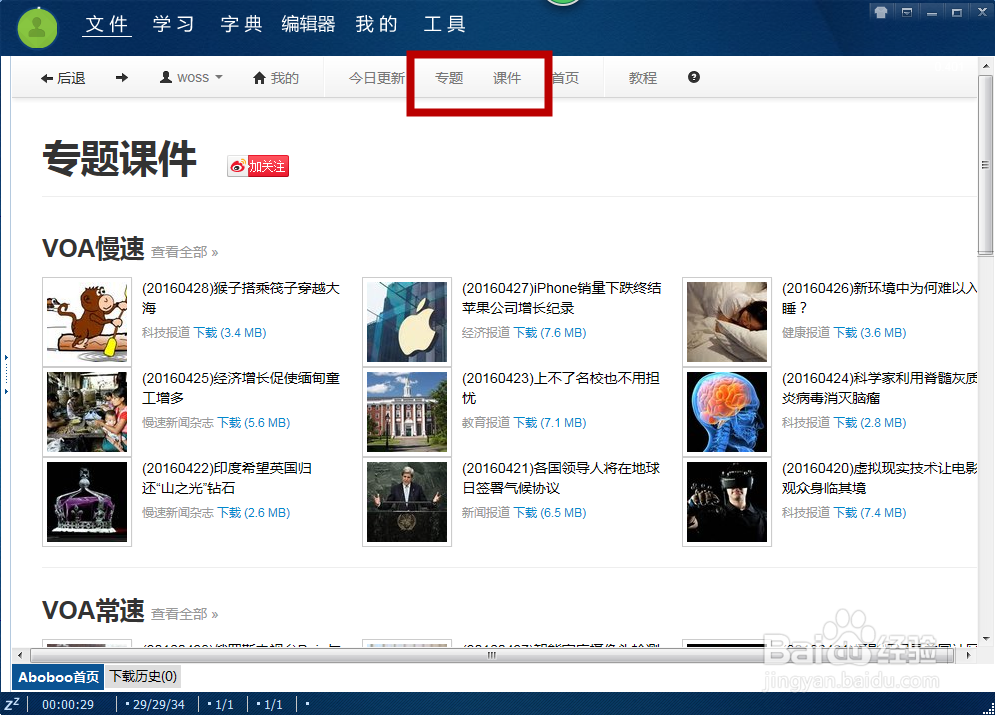
Task: Open the virtual reality headset thumbnail
Action: (727, 502)
